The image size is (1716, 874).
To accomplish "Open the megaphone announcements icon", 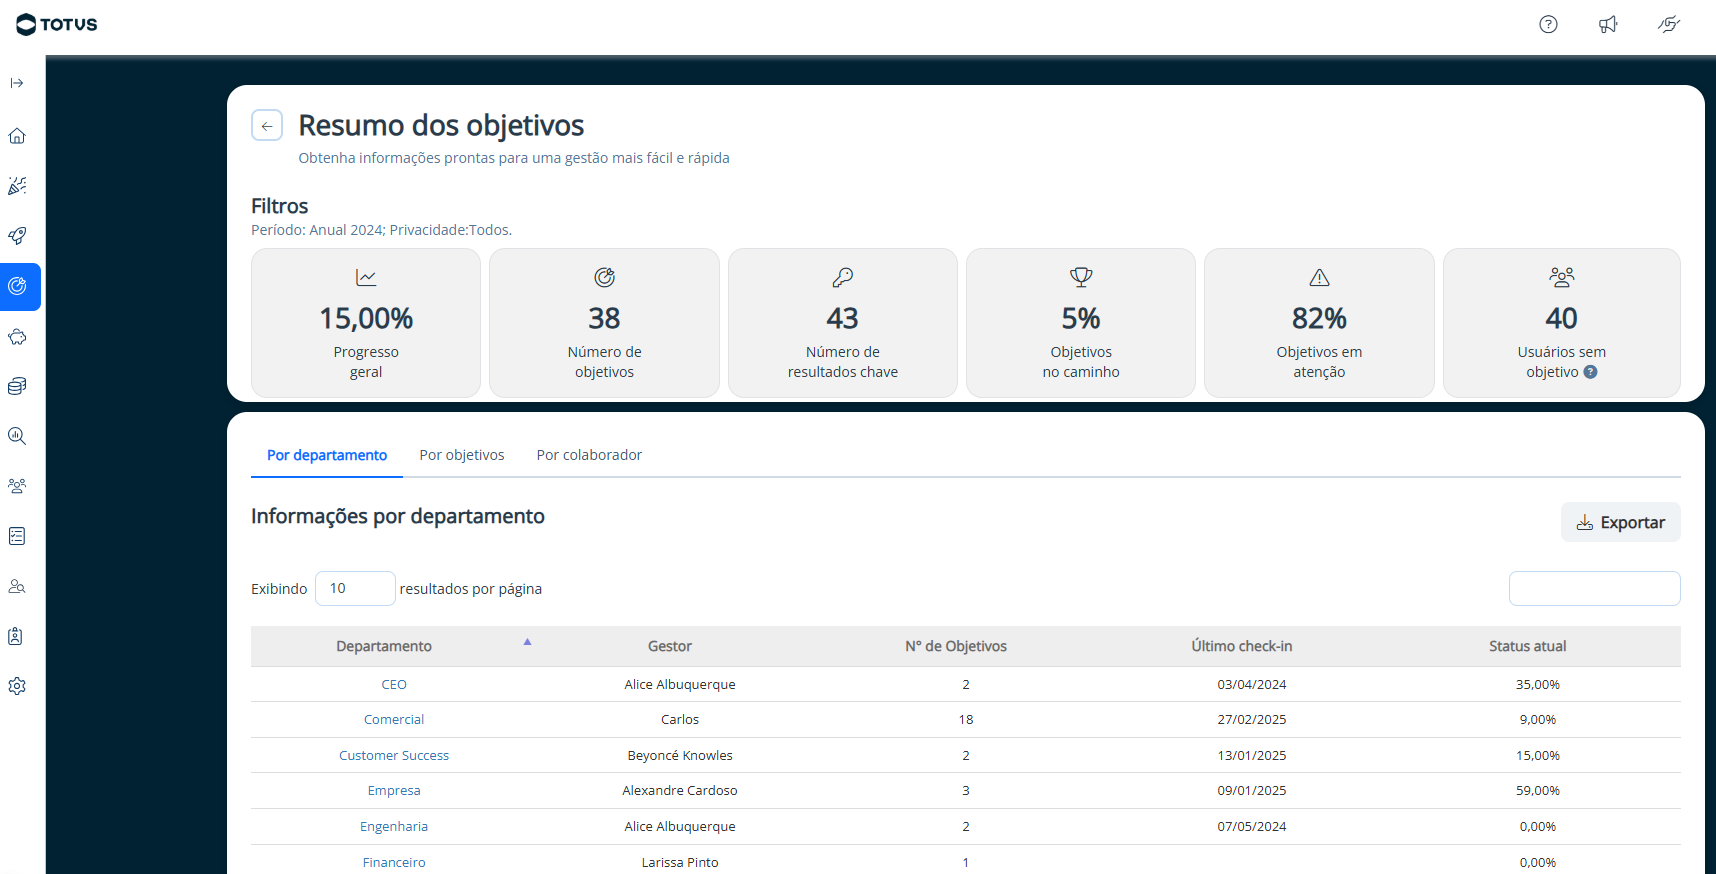I will pyautogui.click(x=1608, y=24).
